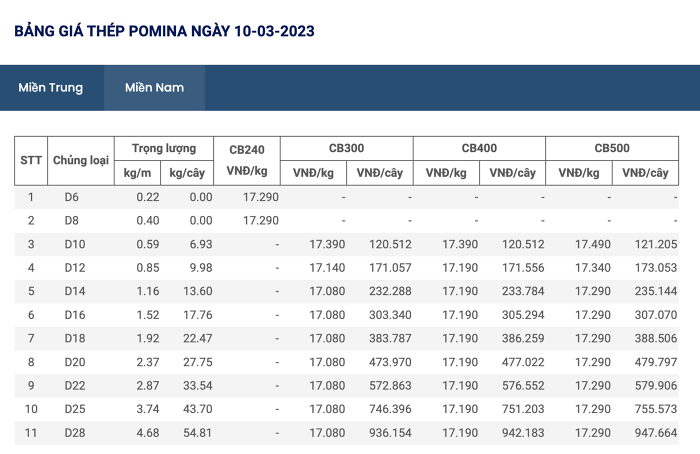Click the D14 row label
The height and width of the screenshot is (454, 700).
(x=75, y=291)
